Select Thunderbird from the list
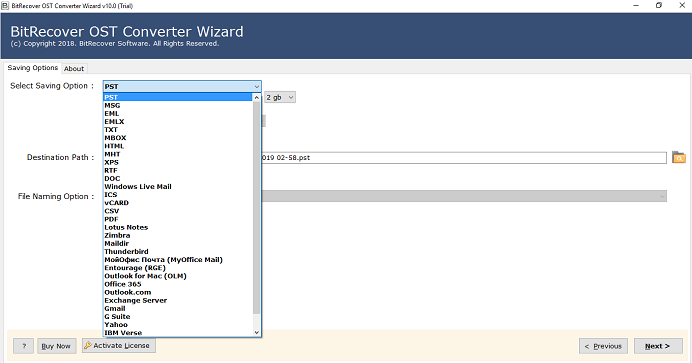The height and width of the screenshot is (363, 692). click(177, 251)
